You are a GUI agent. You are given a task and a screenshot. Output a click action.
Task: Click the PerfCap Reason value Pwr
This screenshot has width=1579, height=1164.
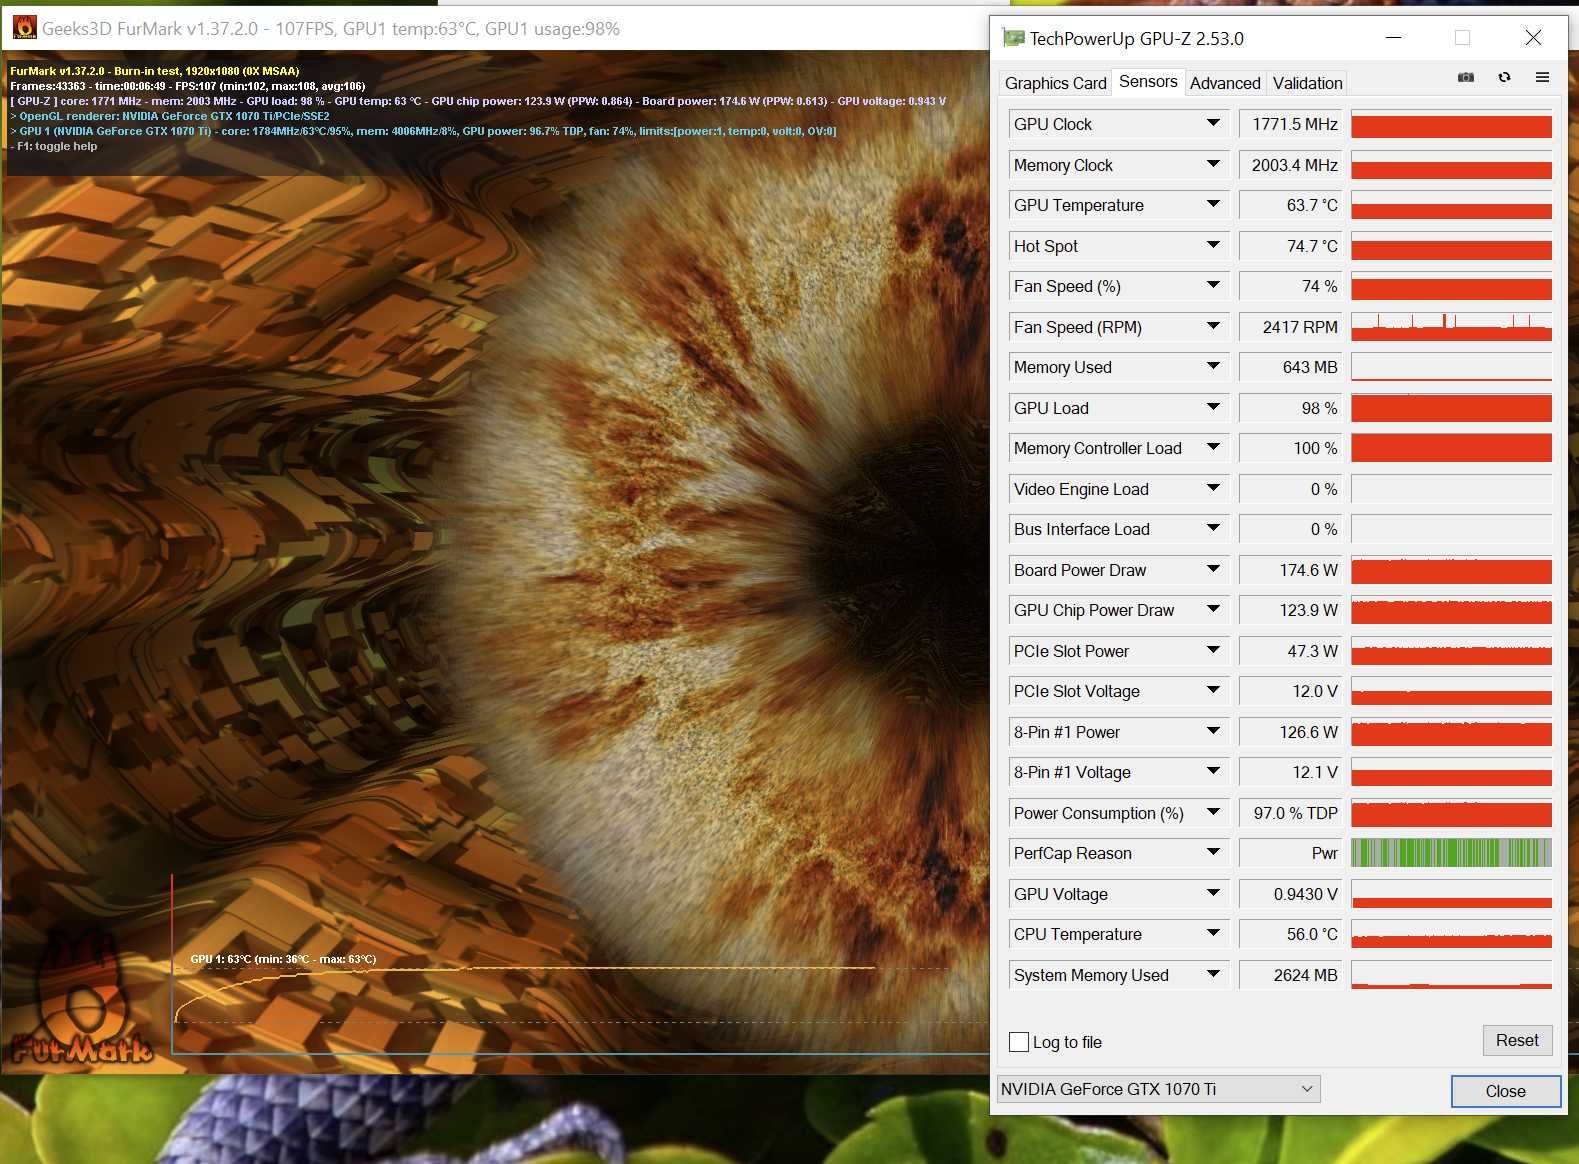[1291, 853]
